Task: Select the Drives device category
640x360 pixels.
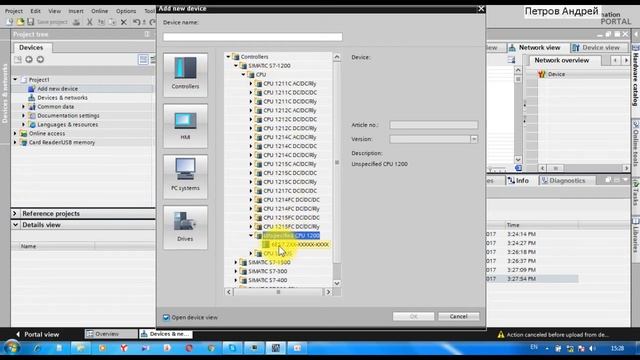Action: pyautogui.click(x=185, y=227)
